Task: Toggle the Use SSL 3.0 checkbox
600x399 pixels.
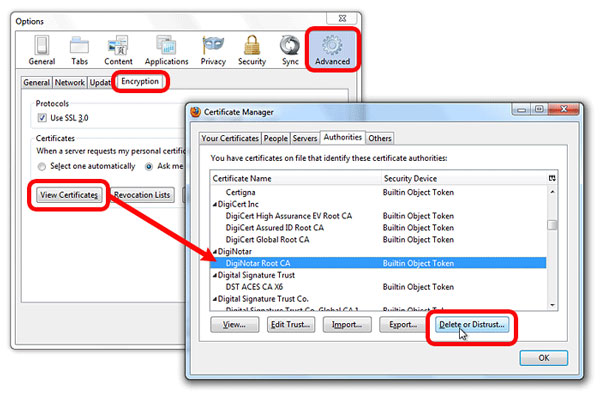Action: pyautogui.click(x=42, y=118)
